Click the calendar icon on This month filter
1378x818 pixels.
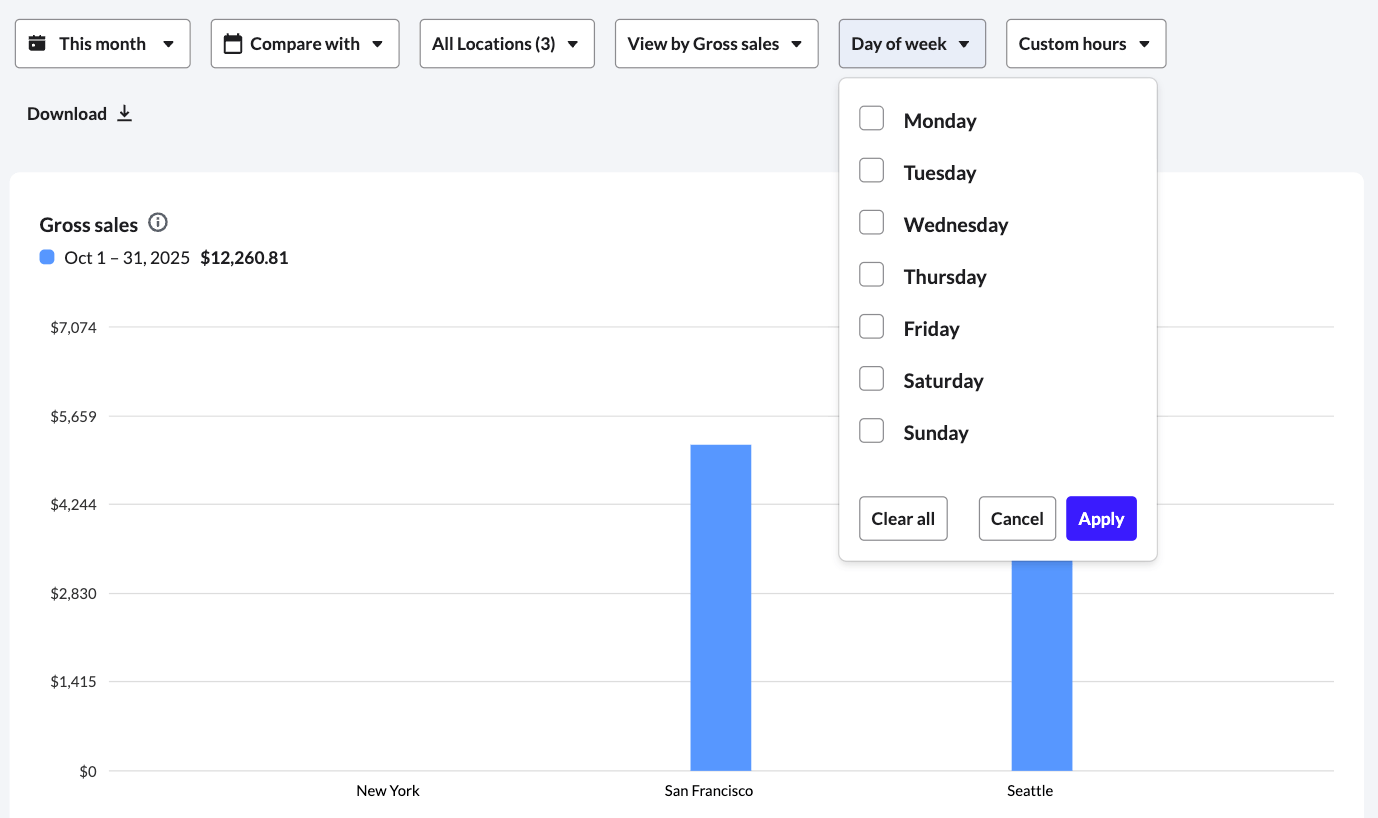click(x=37, y=43)
